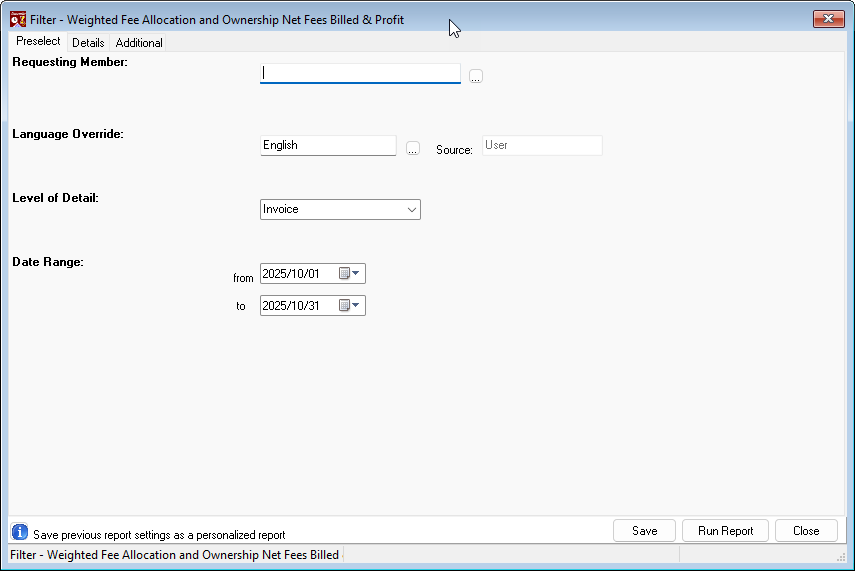Click the to date value 2025/10/31
The width and height of the screenshot is (855, 571).
(x=291, y=306)
